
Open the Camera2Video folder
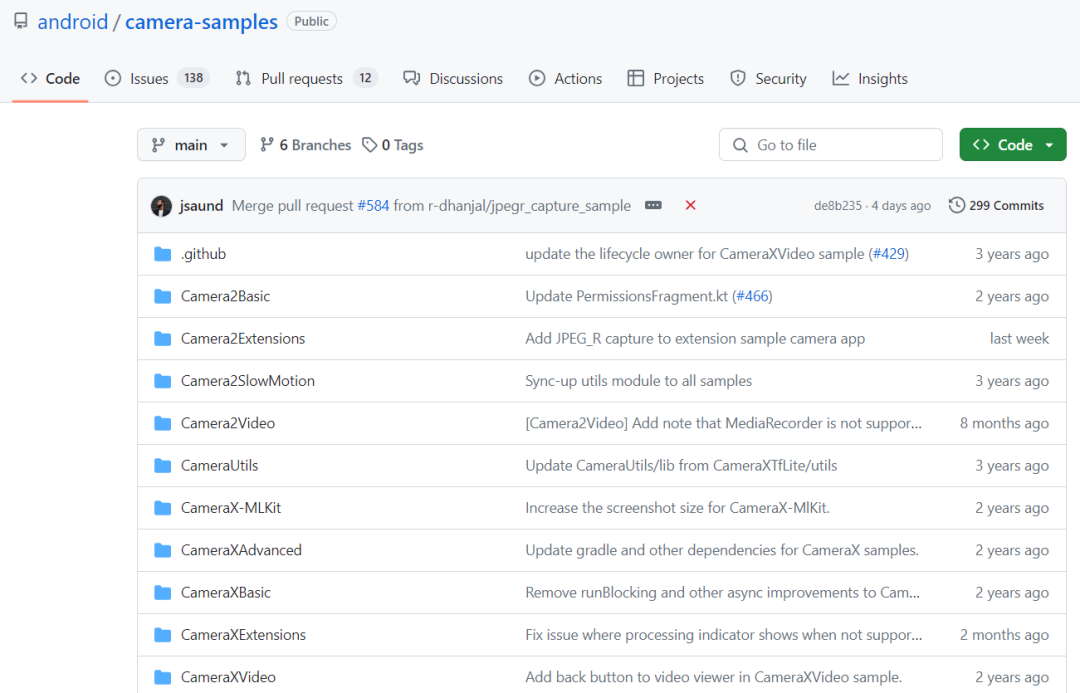227,424
